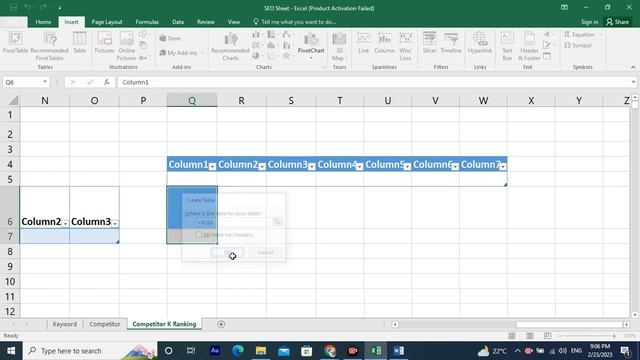Click the PivotTable icon
This screenshot has width=640, height=360.
[15, 42]
